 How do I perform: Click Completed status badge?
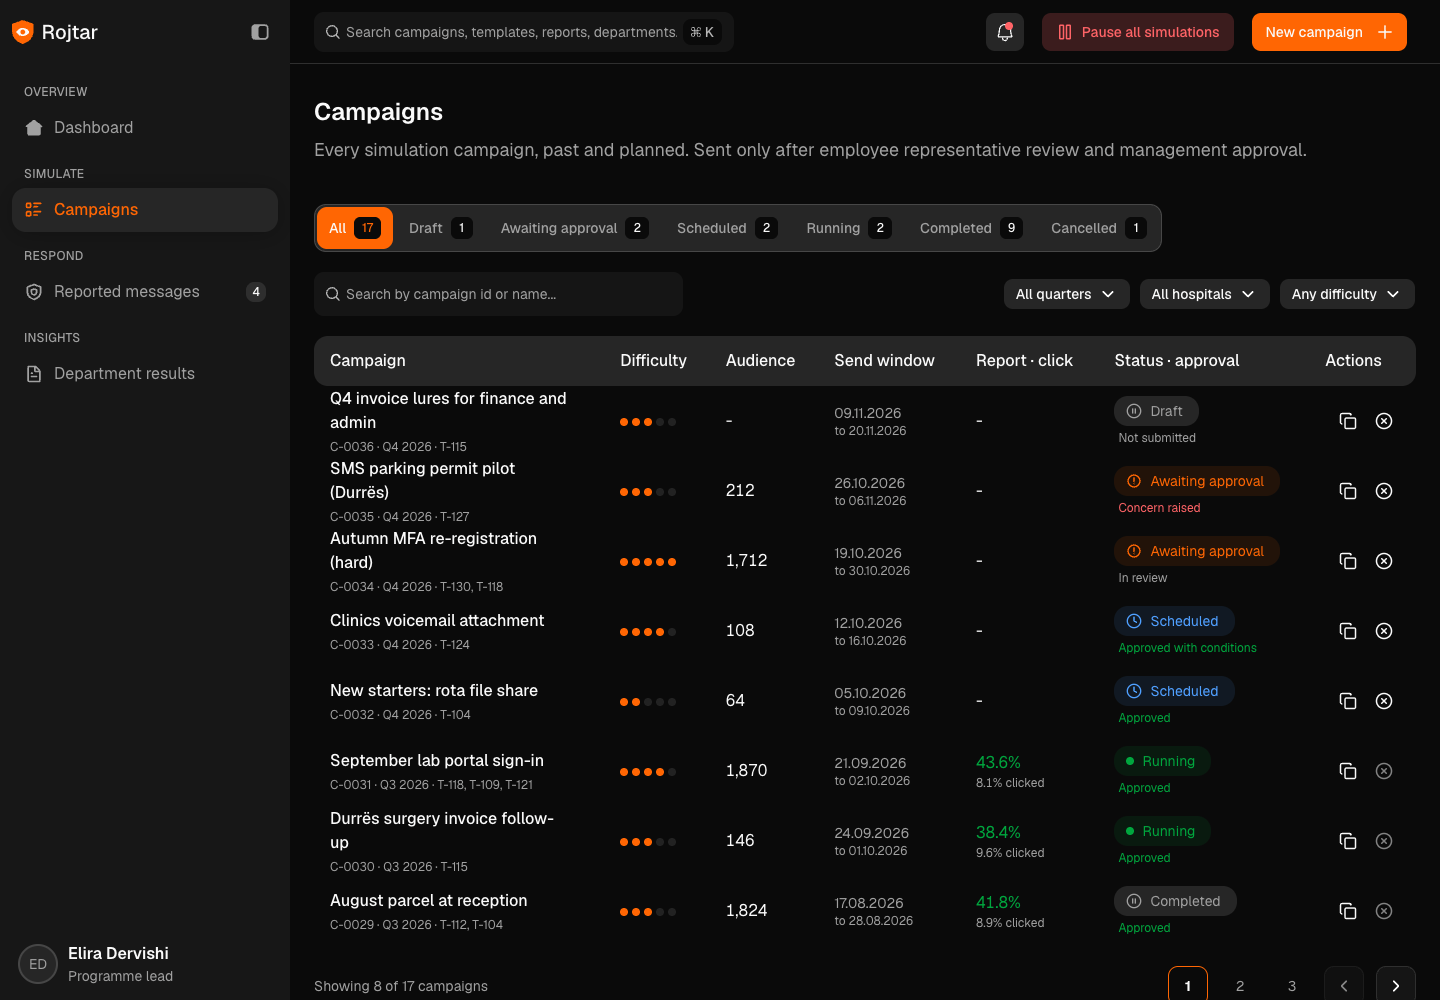pos(1175,901)
